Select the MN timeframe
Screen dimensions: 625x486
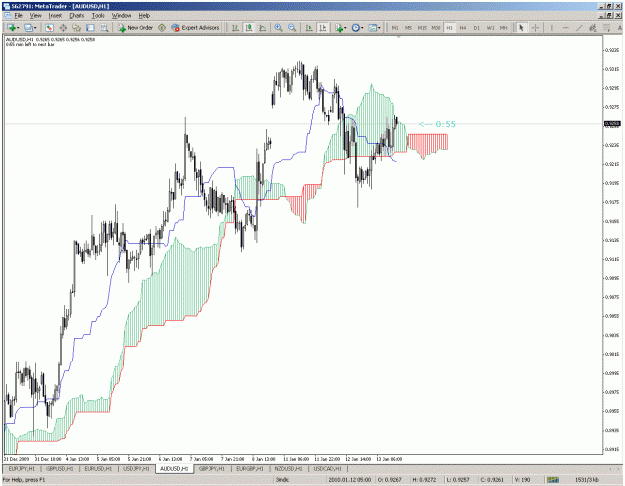[x=504, y=28]
